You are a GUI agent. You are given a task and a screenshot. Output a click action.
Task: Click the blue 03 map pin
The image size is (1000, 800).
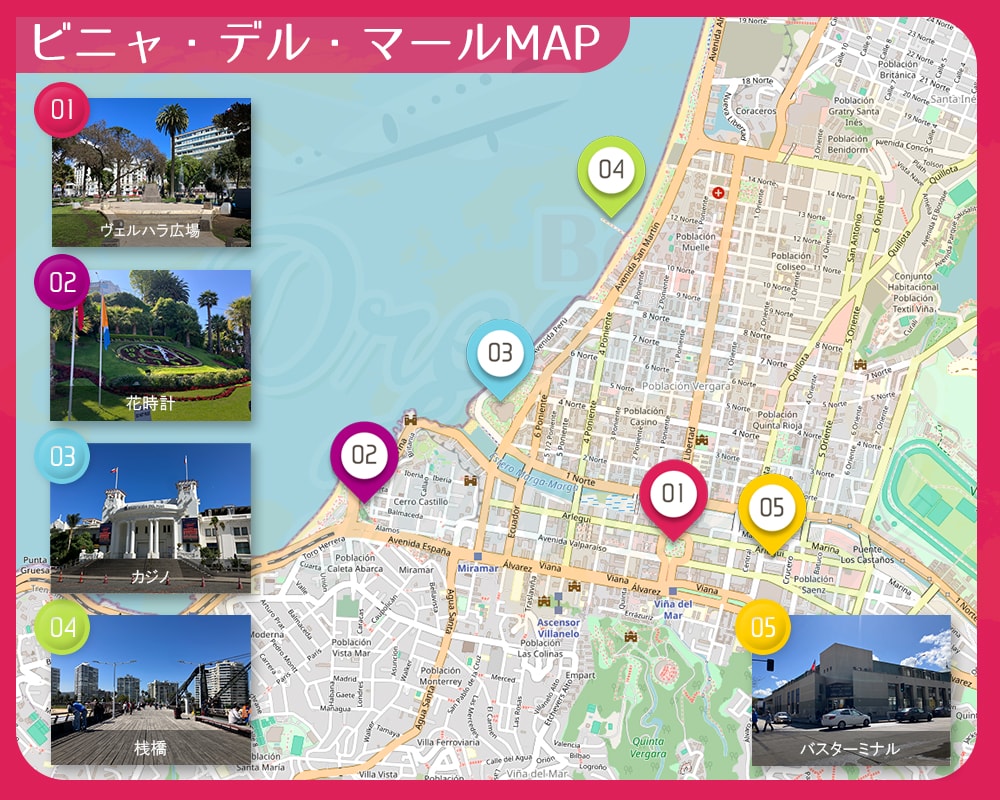click(x=500, y=353)
